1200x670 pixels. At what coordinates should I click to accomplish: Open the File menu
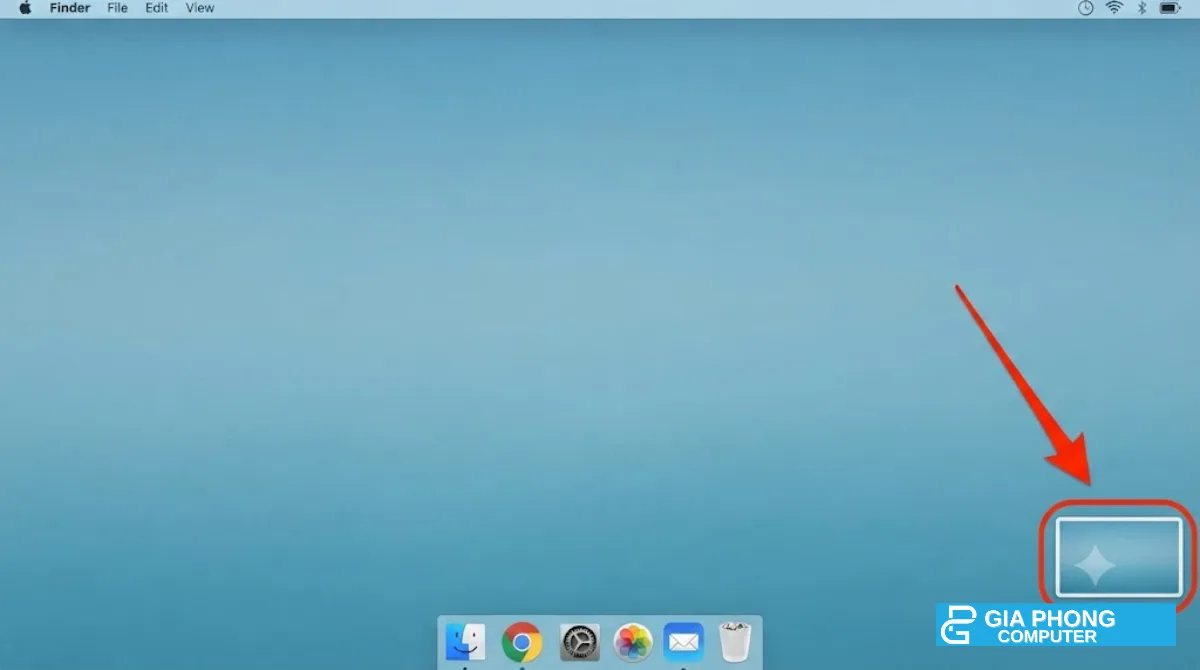[x=117, y=8]
